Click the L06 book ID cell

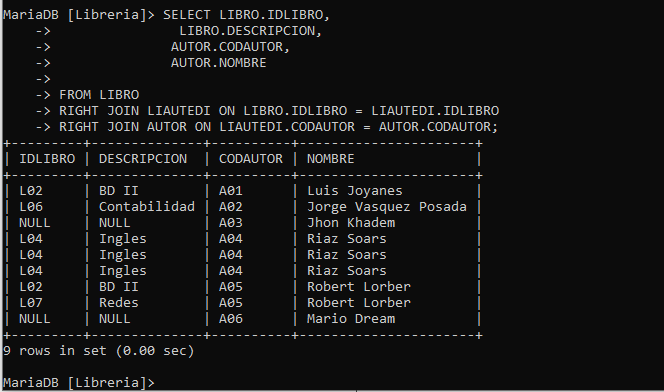31,207
